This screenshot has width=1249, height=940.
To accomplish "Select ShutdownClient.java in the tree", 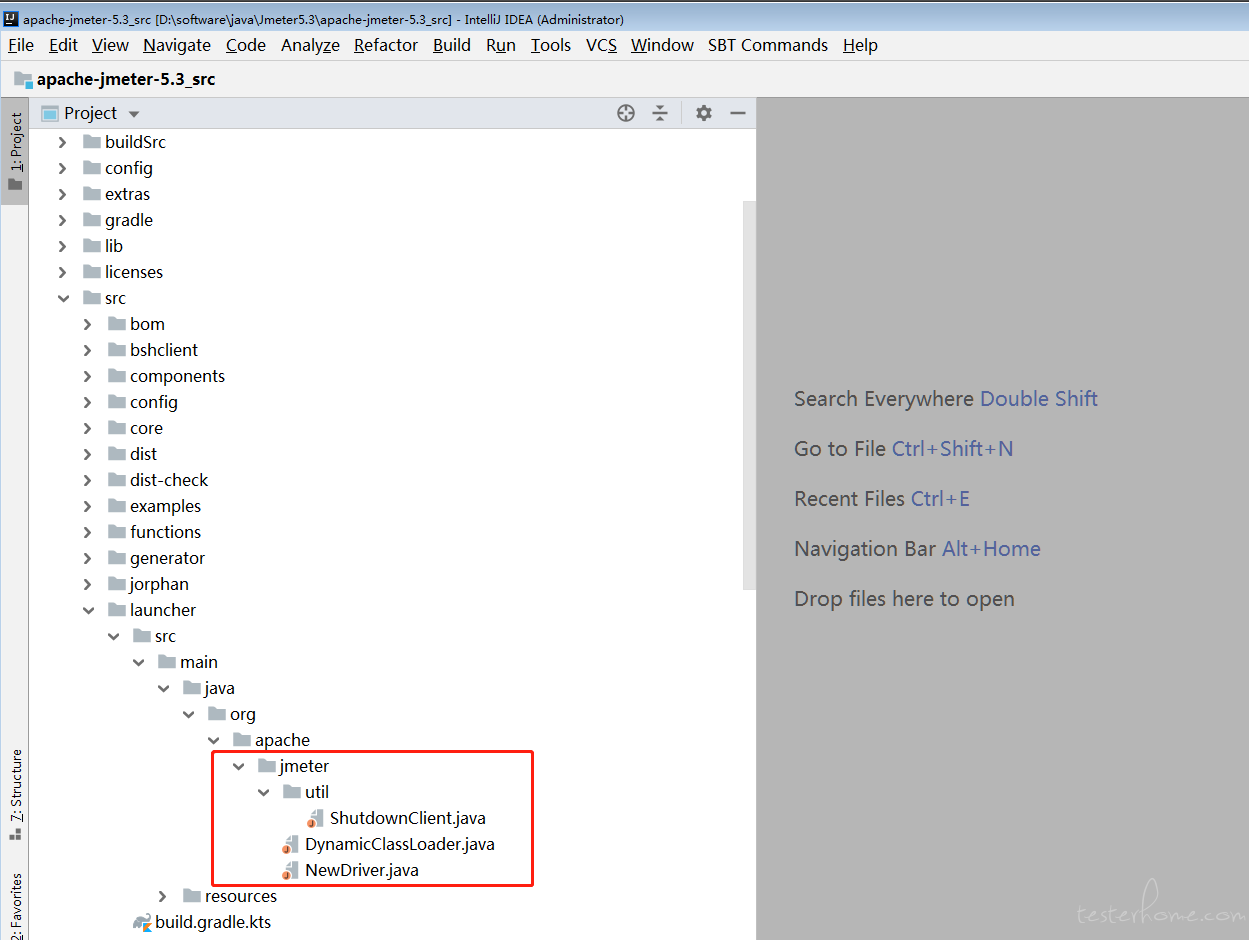I will point(408,818).
